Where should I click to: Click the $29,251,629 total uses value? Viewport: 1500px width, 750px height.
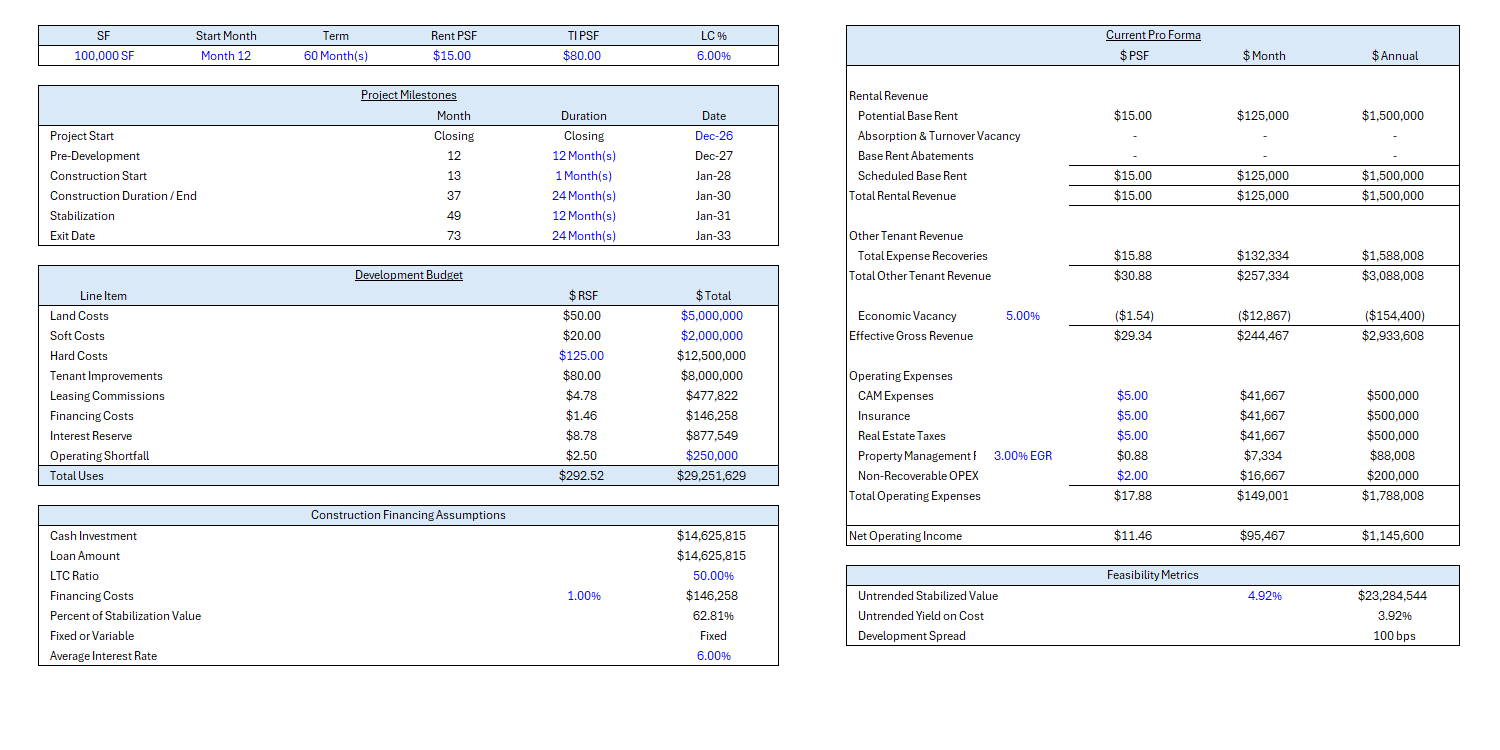(x=711, y=476)
